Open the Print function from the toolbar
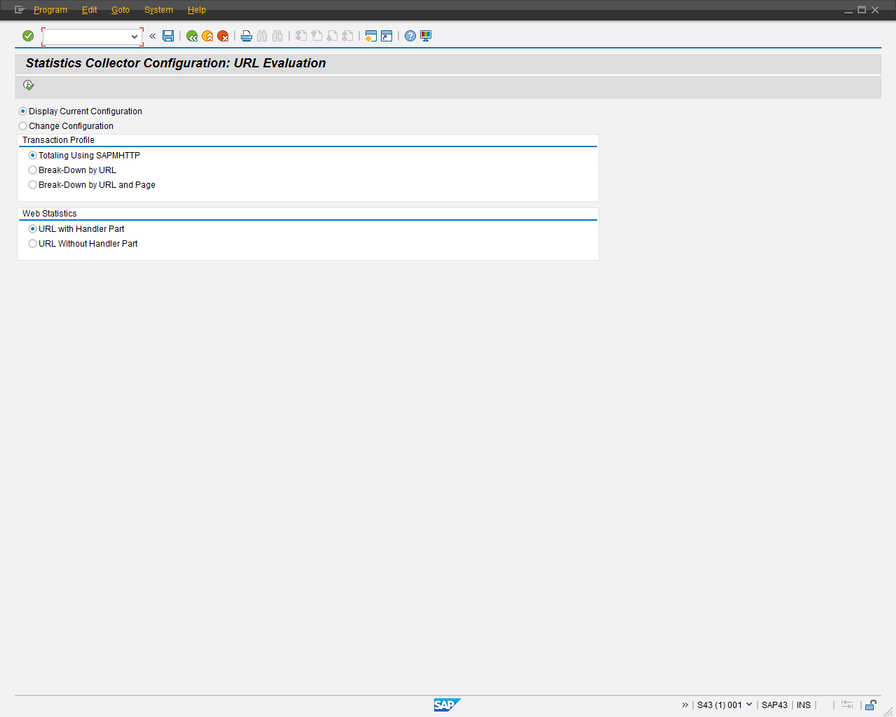 [x=247, y=35]
